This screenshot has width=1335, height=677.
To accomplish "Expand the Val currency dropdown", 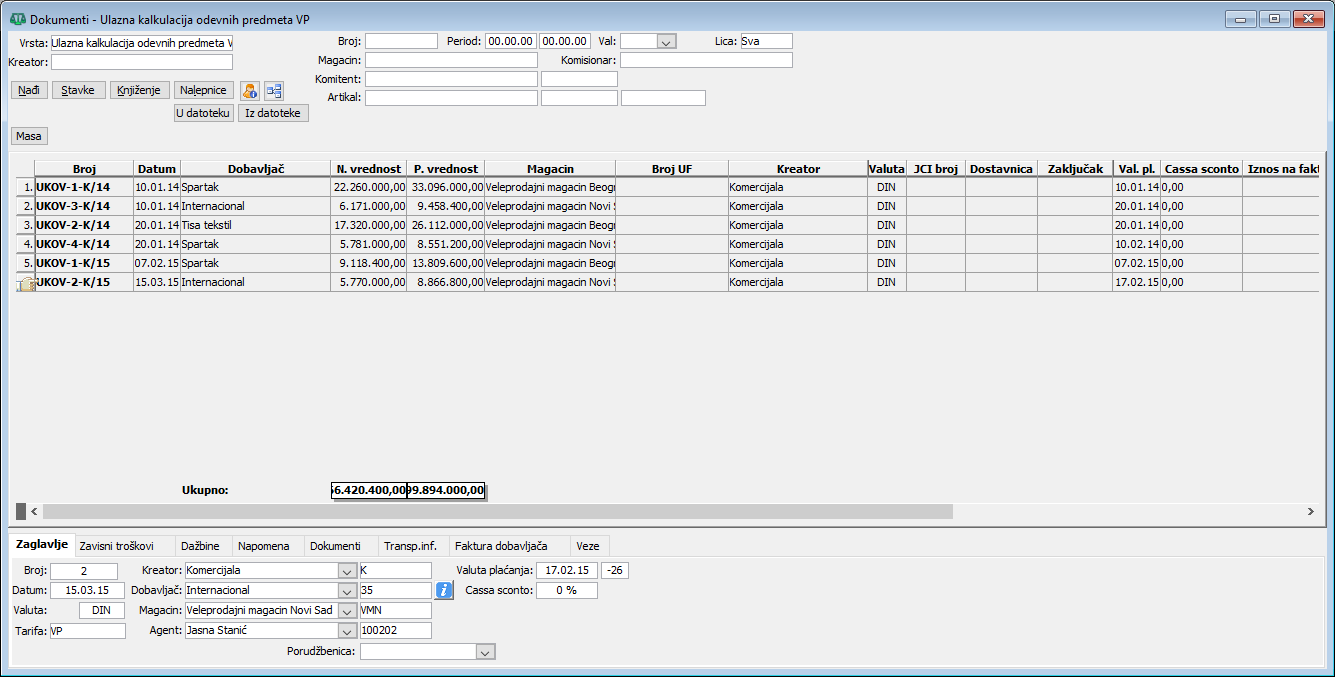I will [666, 41].
